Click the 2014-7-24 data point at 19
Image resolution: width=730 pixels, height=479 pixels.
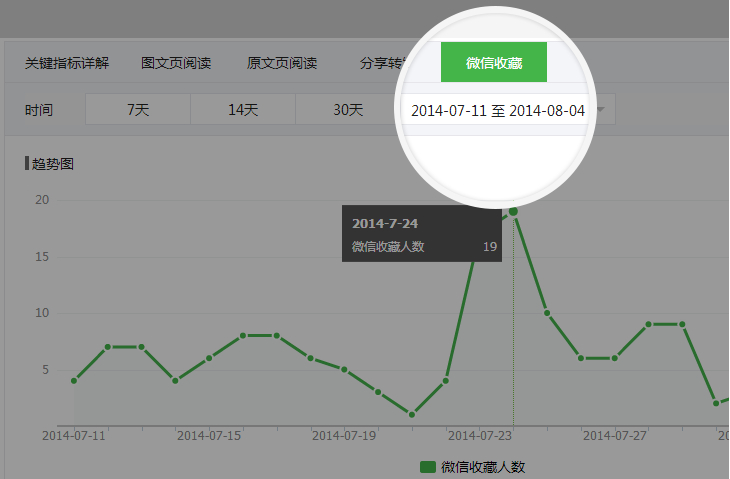click(513, 211)
